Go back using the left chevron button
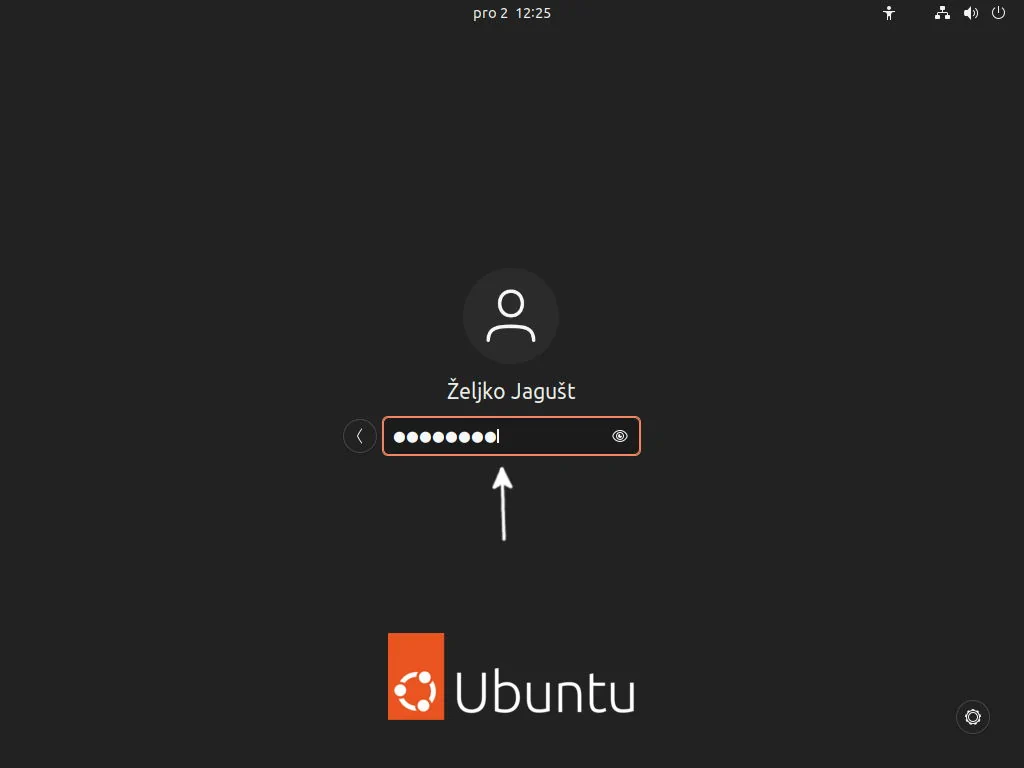The height and width of the screenshot is (768, 1024). pos(359,435)
